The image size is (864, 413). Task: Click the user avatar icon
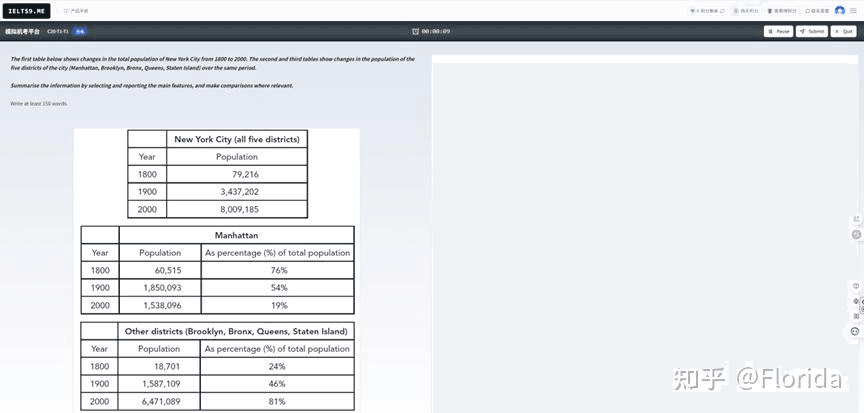click(839, 11)
